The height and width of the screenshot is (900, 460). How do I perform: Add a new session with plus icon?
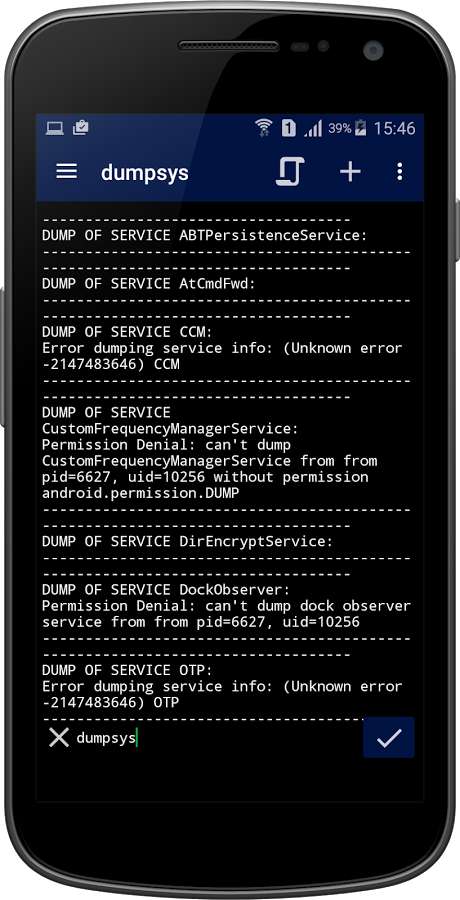tap(350, 172)
